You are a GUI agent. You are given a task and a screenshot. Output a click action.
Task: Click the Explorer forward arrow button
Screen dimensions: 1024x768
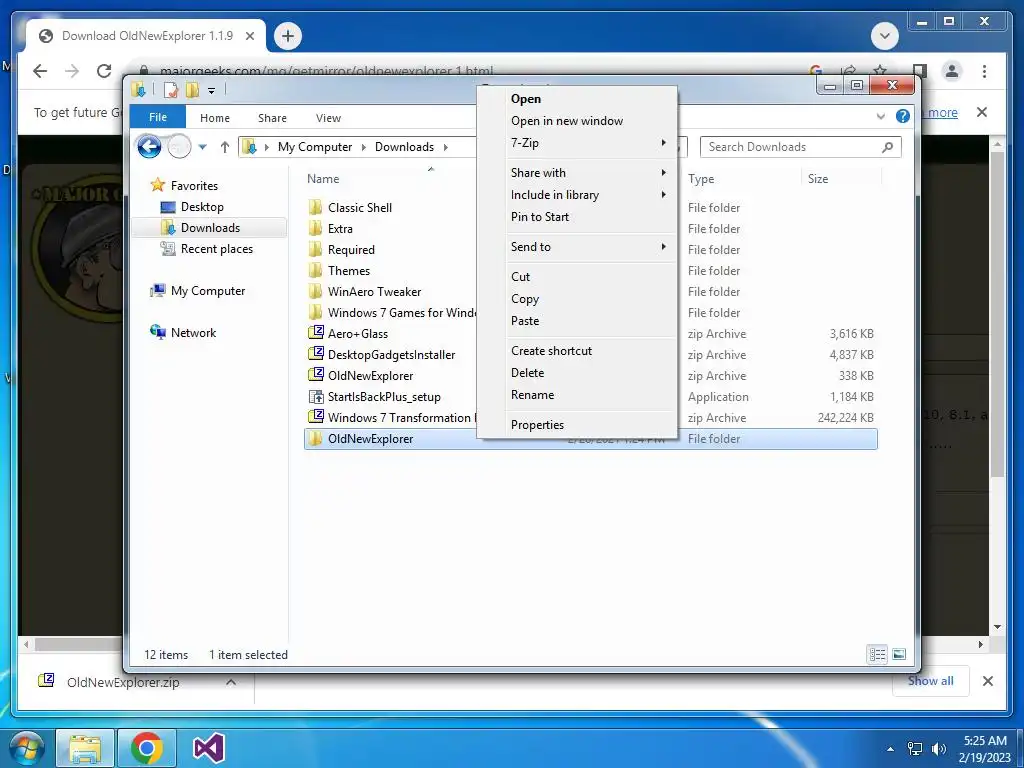179,147
